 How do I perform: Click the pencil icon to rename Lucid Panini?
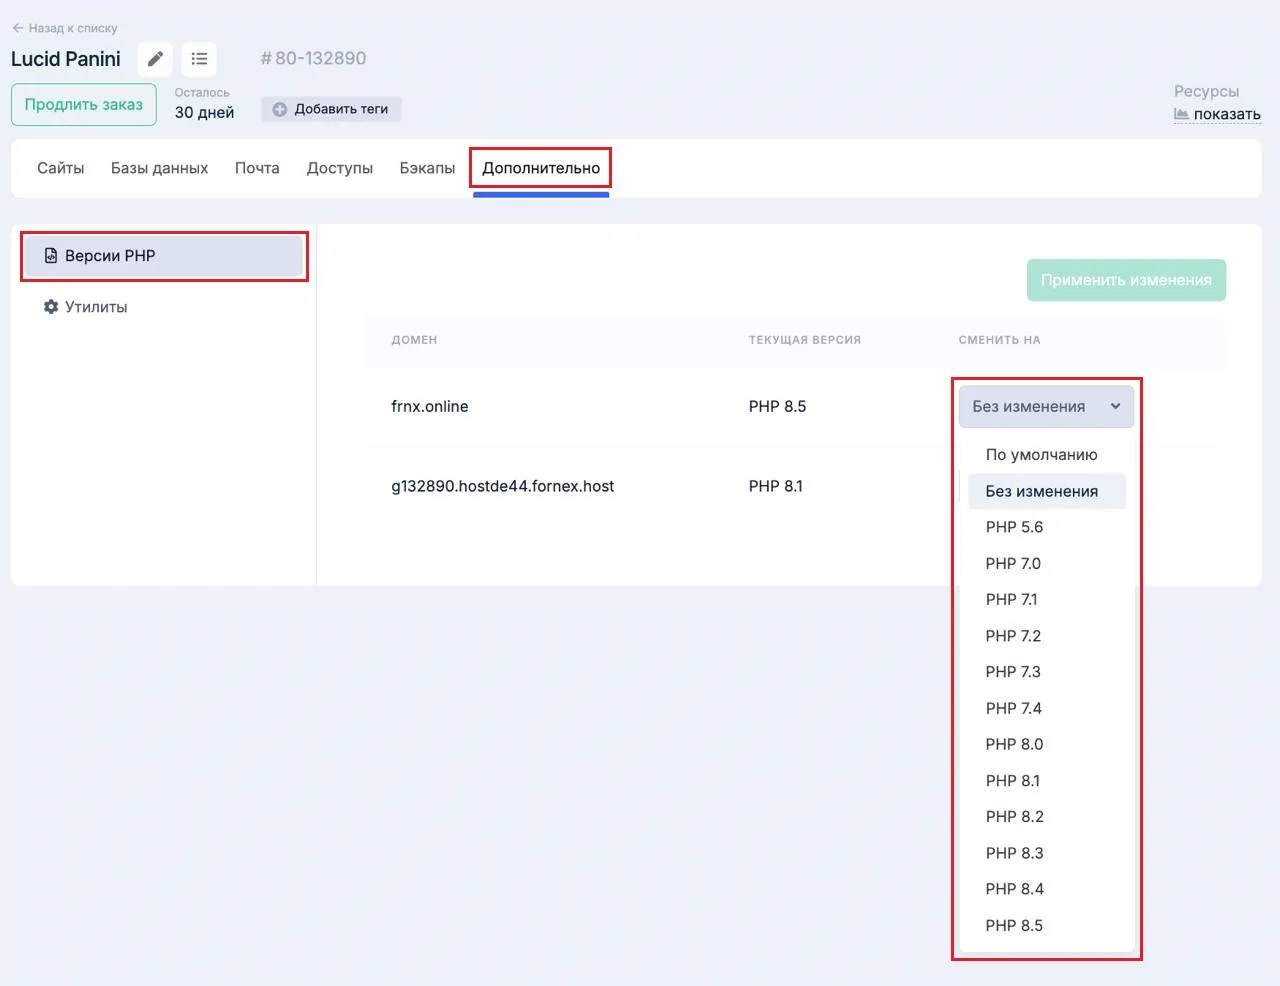click(155, 59)
